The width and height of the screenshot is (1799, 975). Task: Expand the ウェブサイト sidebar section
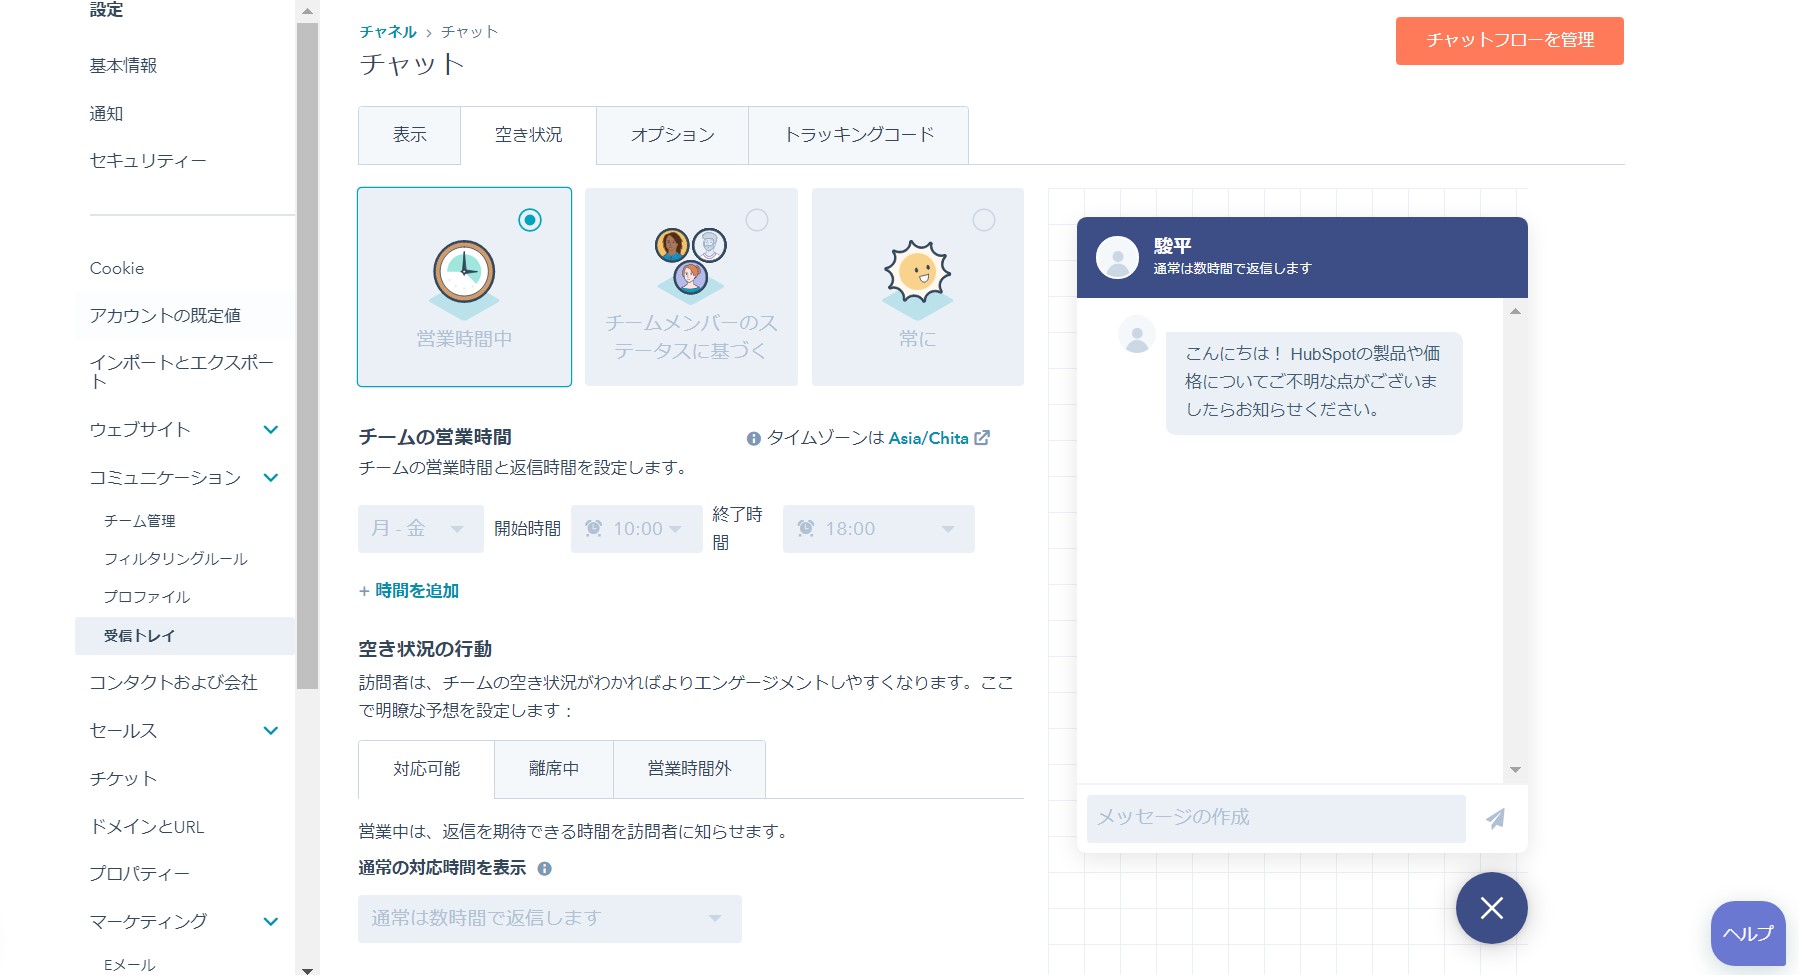pos(270,430)
